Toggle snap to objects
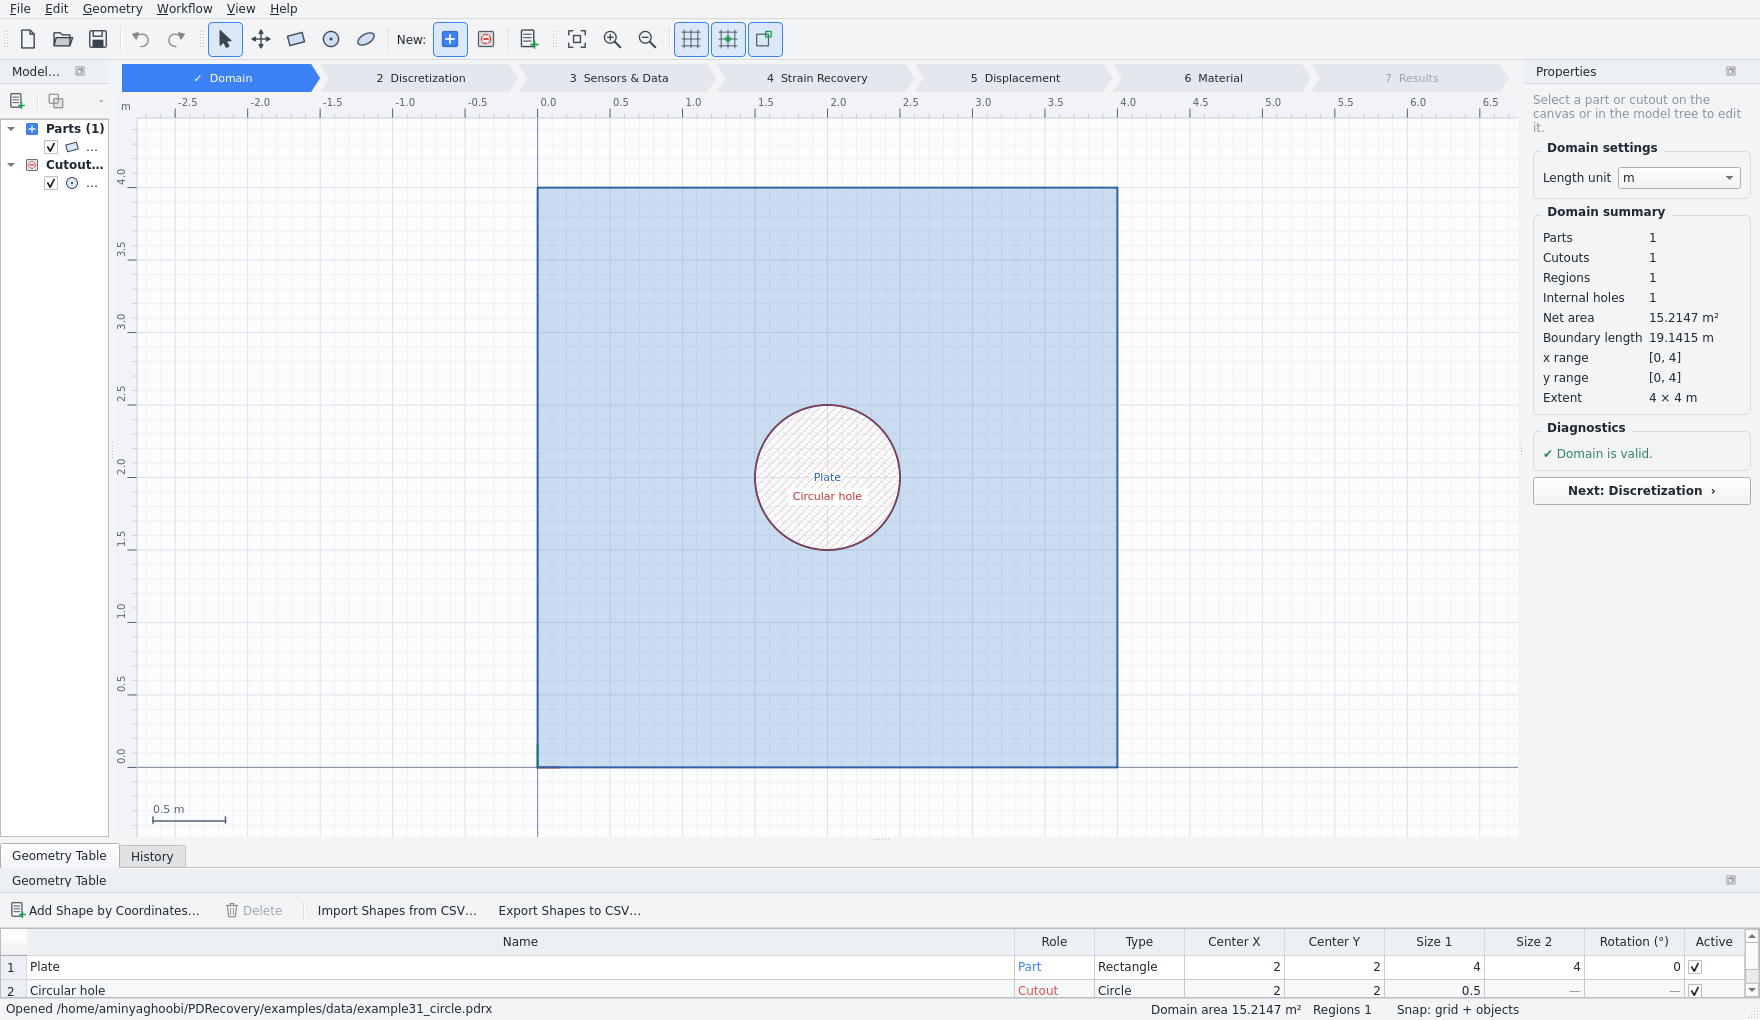Image resolution: width=1760 pixels, height=1020 pixels. pyautogui.click(x=765, y=39)
